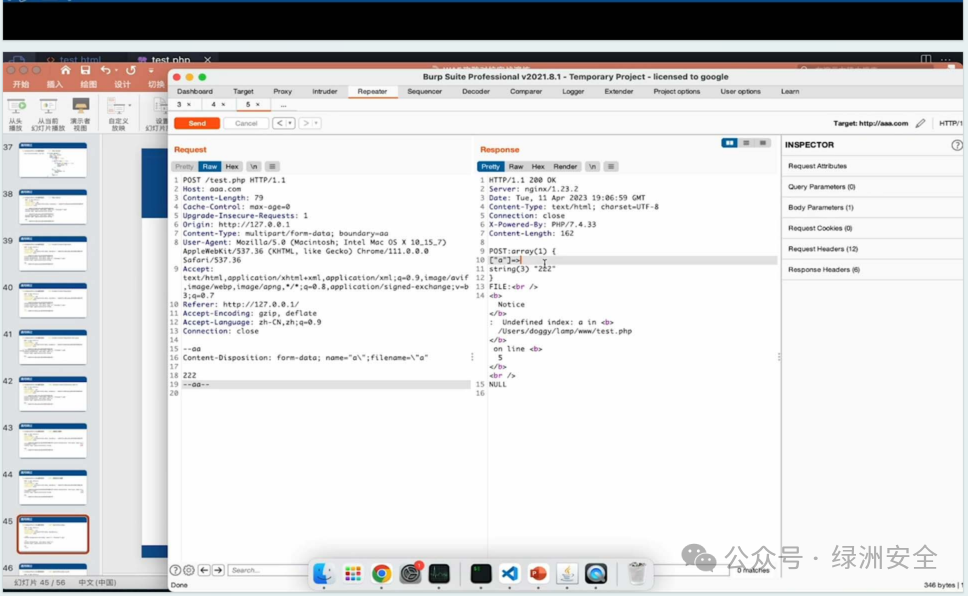Screen dimensions: 968x596
Task: Click the Request search input field
Action: pyautogui.click(x=267, y=570)
